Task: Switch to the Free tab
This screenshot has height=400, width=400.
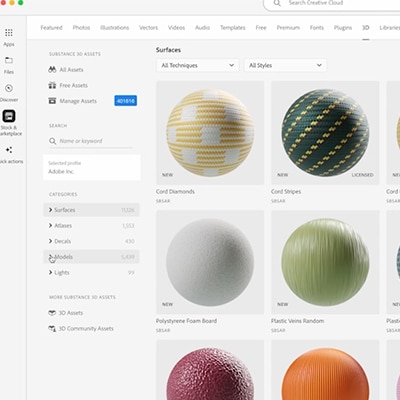Action: (261, 28)
